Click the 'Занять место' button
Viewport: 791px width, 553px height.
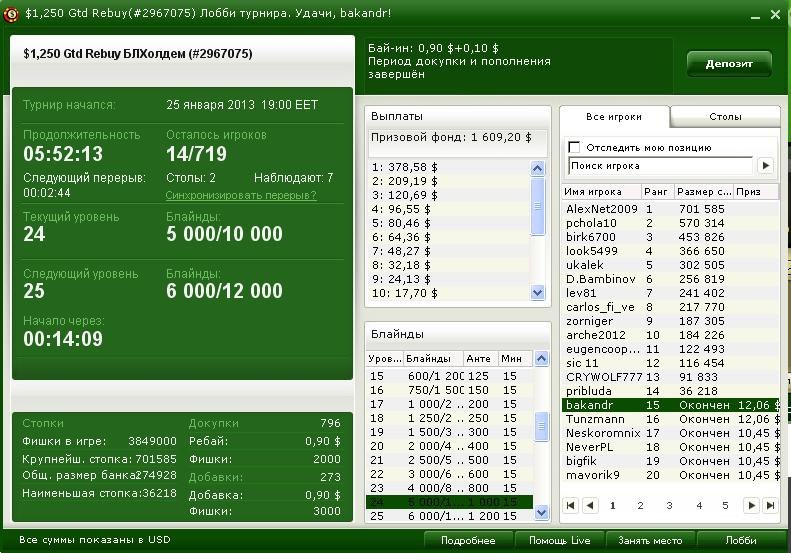[650, 540]
